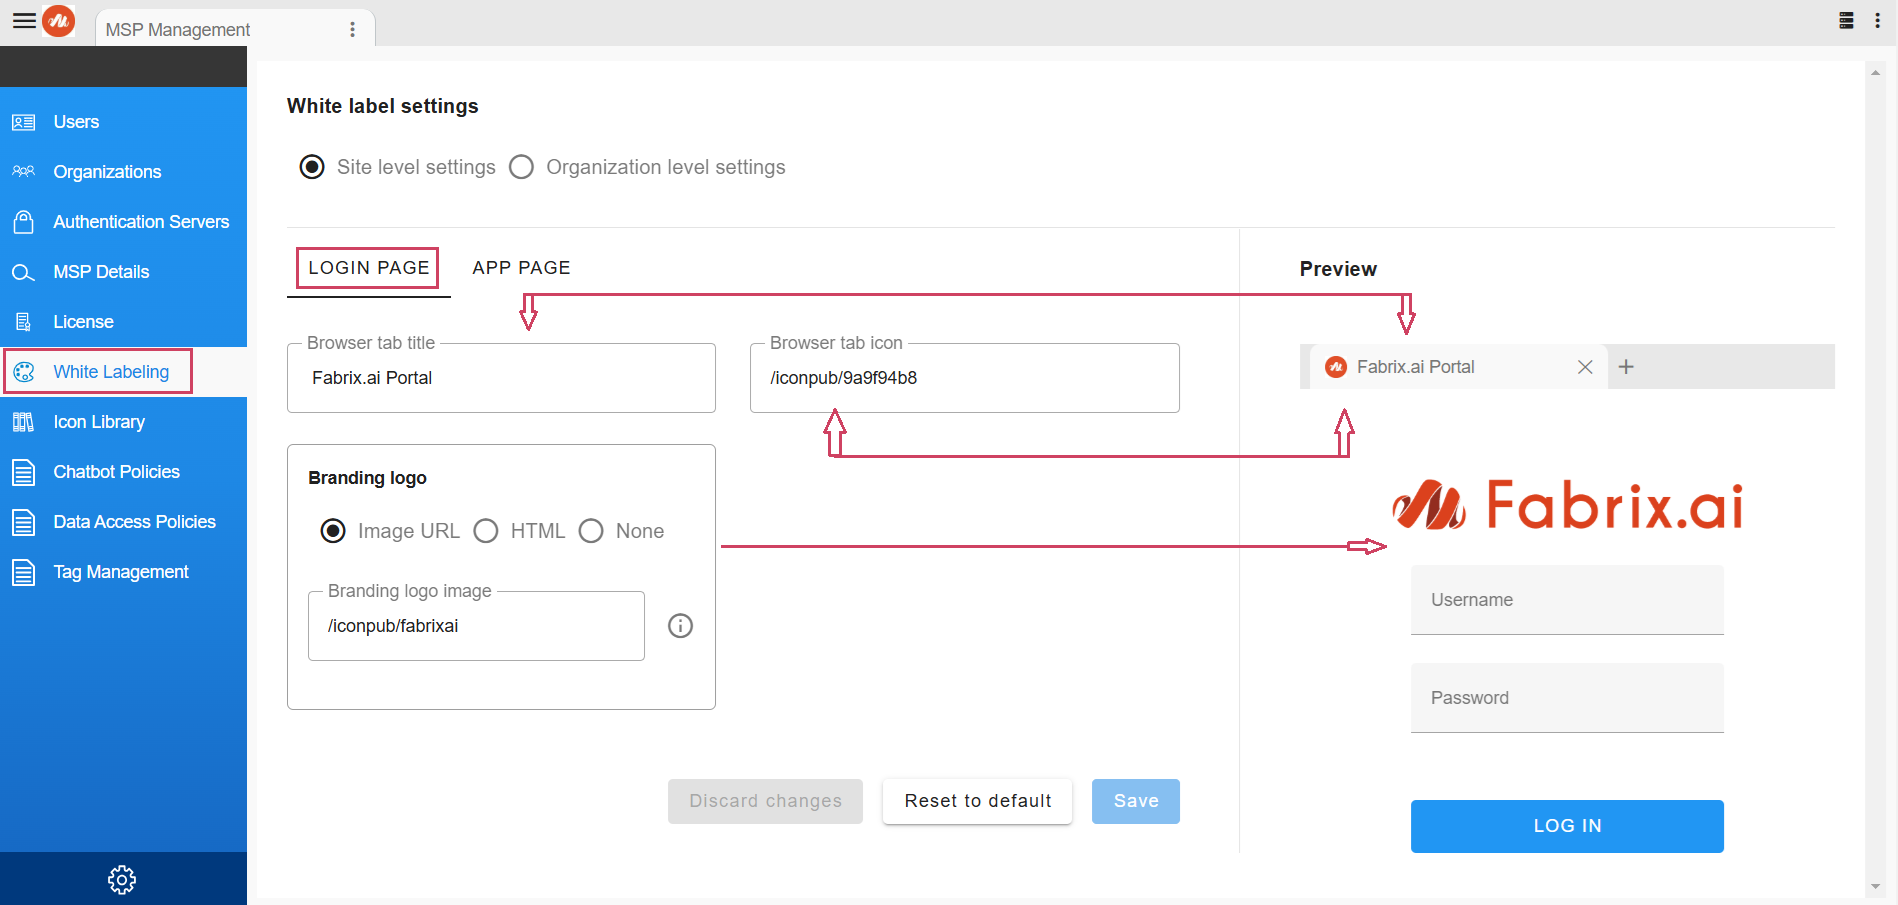This screenshot has height=905, width=1898.
Task: Select Organization level settings radio button
Action: point(521,167)
